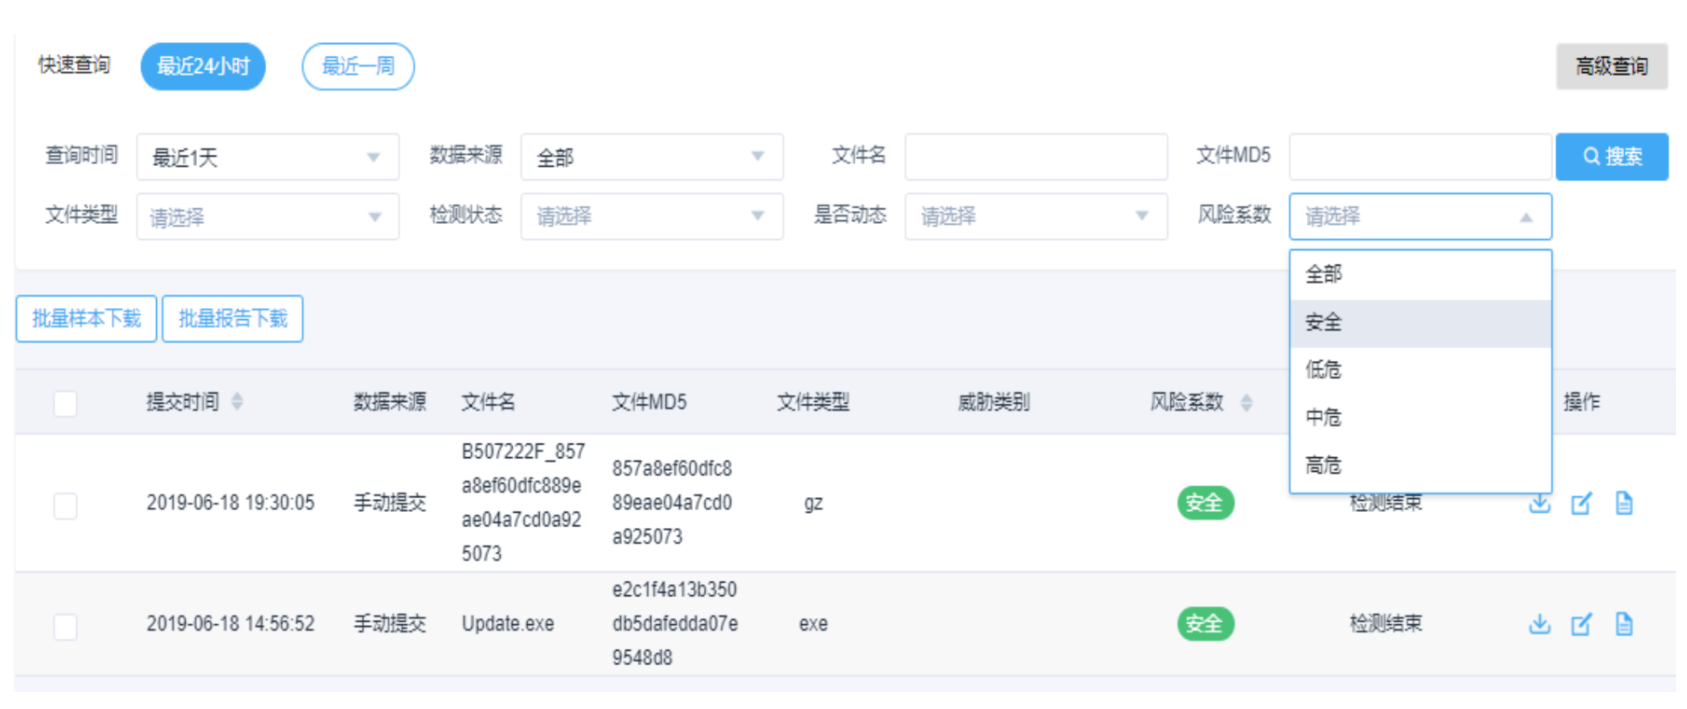This screenshot has height=709, width=1687.
Task: Choose 高危 from the risk dropdown list
Action: (1324, 465)
